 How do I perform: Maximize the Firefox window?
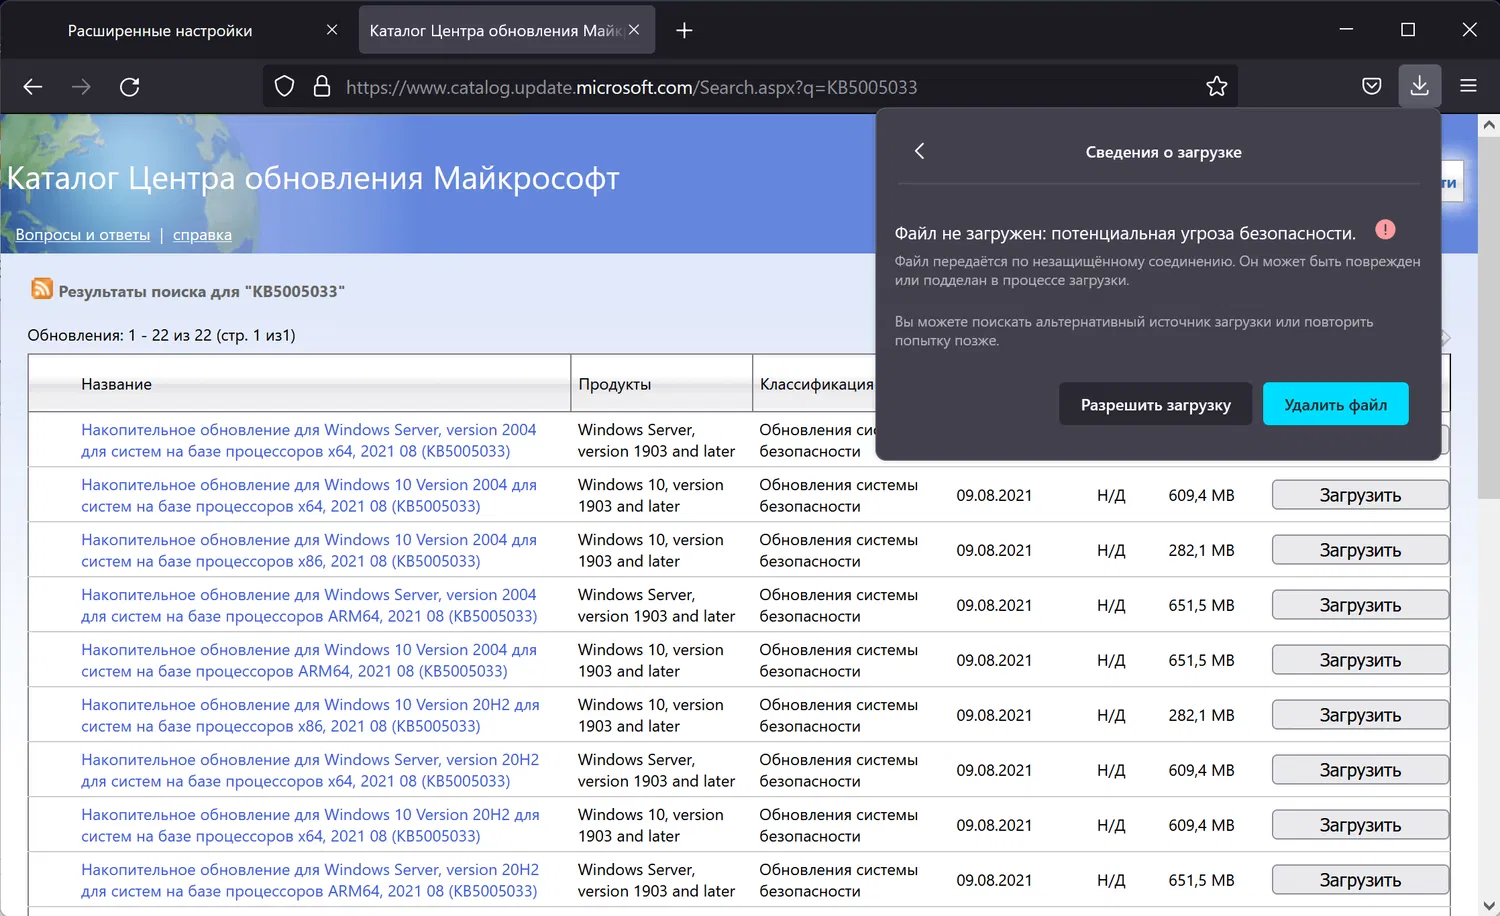(1408, 30)
